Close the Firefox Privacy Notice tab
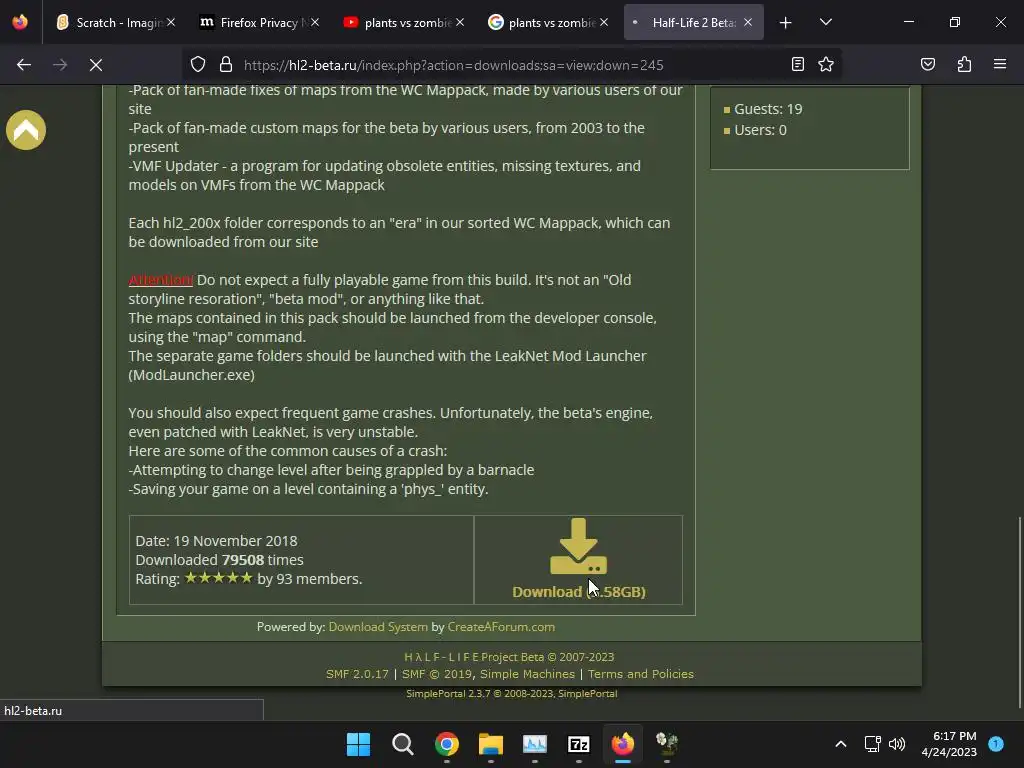The width and height of the screenshot is (1024, 768). point(315,22)
